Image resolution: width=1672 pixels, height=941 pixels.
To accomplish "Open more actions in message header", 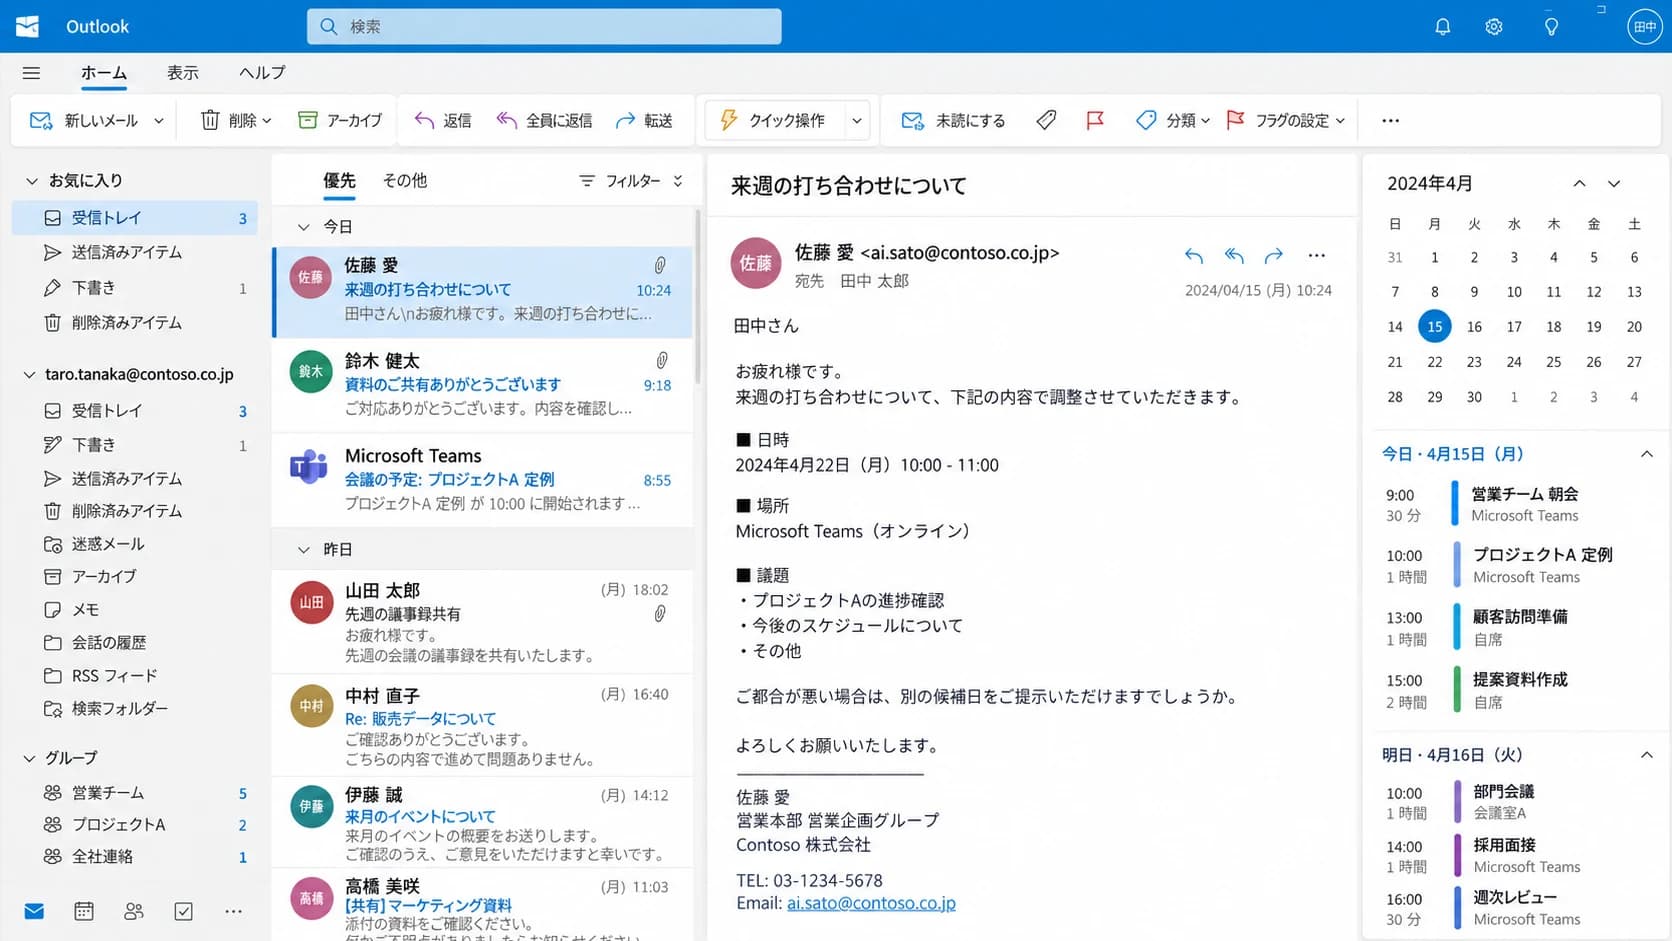I will coord(1317,256).
